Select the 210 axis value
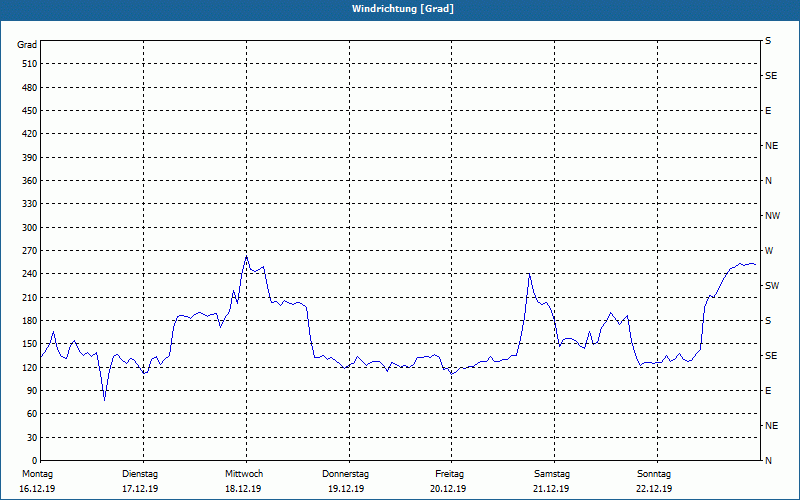This screenshot has width=800, height=500. click(x=30, y=297)
